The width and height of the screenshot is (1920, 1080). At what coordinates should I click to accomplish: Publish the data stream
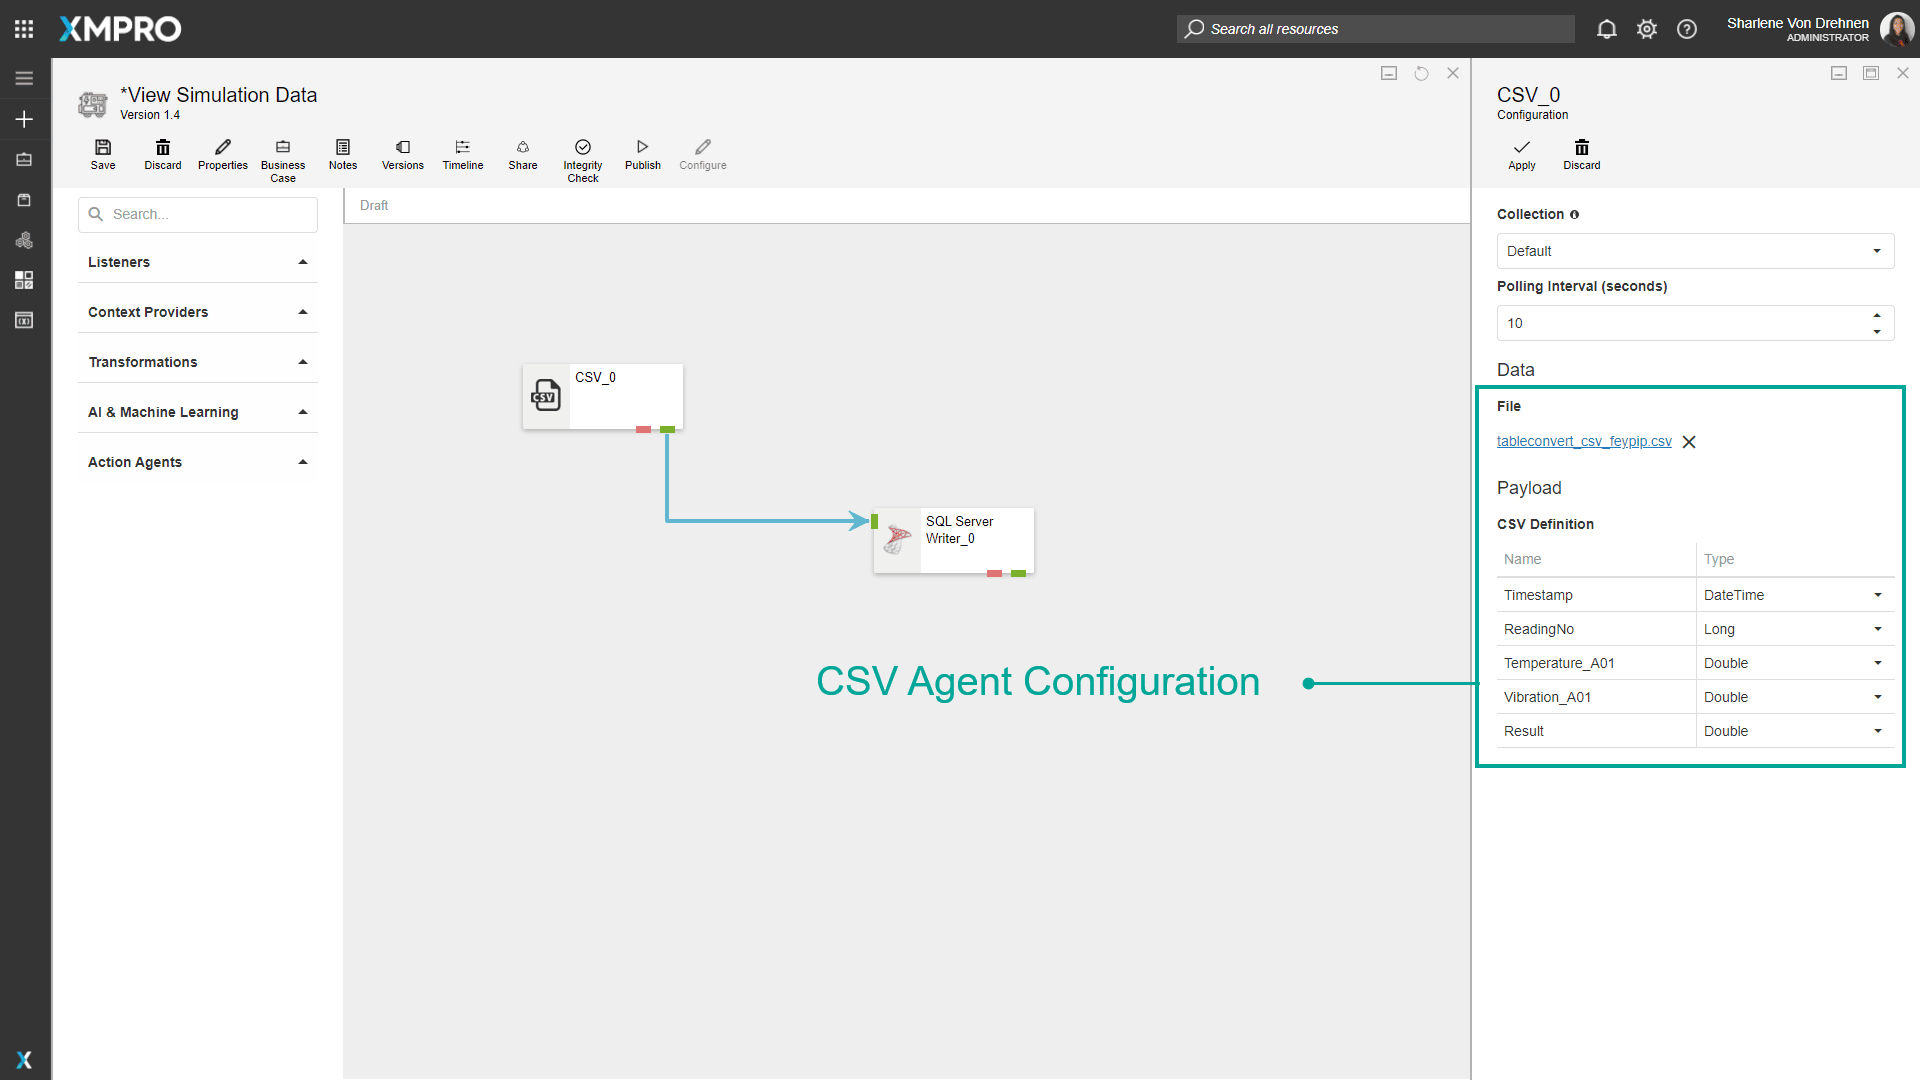642,154
